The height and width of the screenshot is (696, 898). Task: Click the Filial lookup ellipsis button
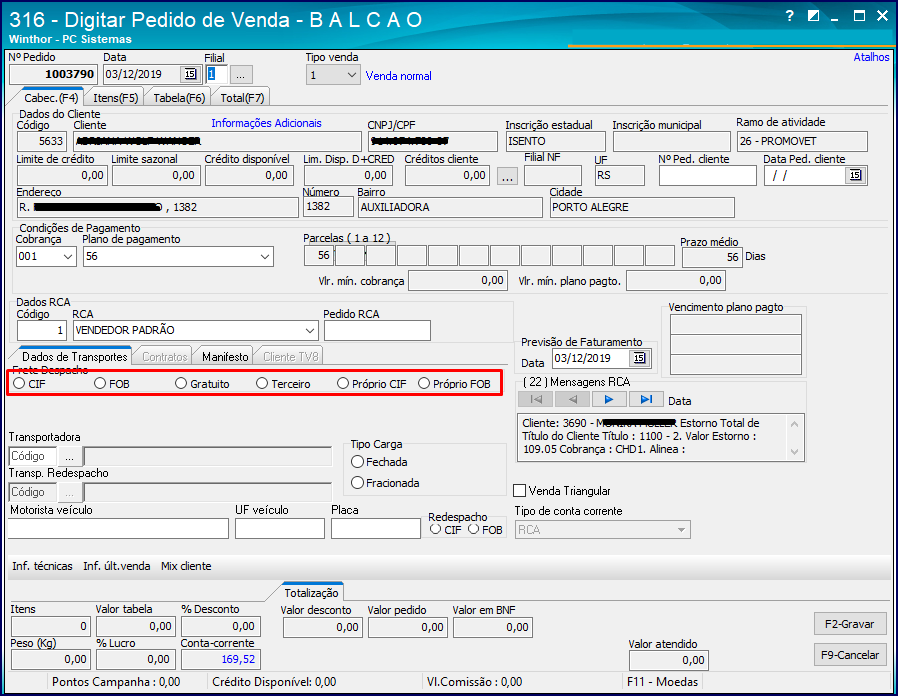tap(242, 75)
